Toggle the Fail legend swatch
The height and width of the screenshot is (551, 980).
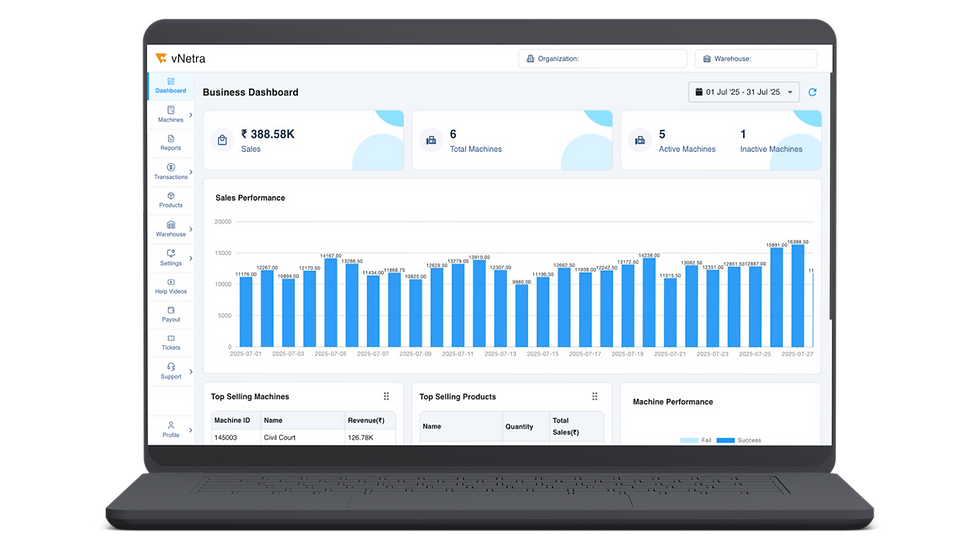point(689,440)
